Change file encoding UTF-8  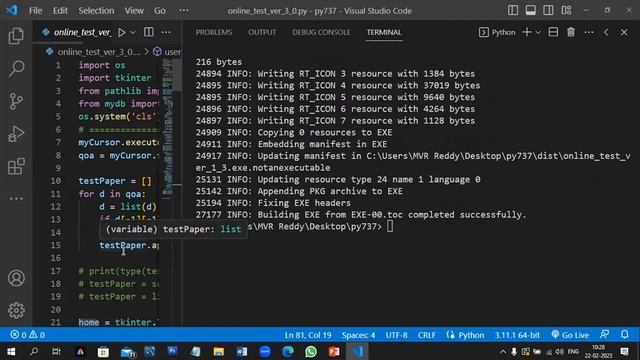click(x=396, y=335)
